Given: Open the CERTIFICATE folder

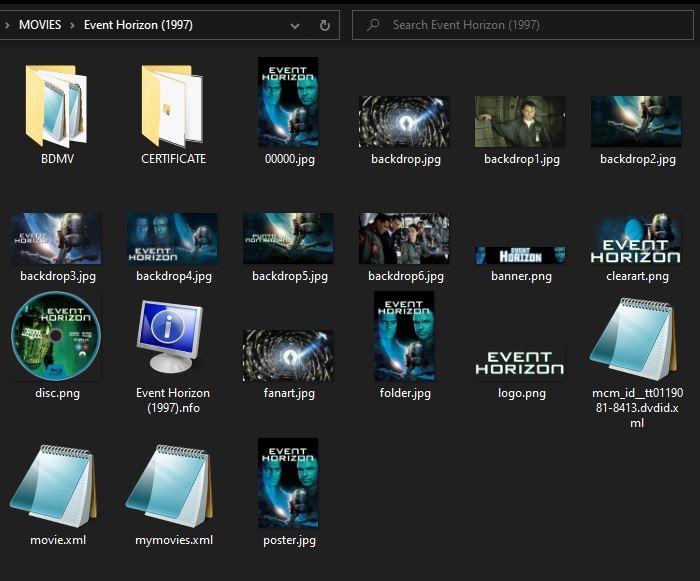Looking at the screenshot, I should 172,105.
